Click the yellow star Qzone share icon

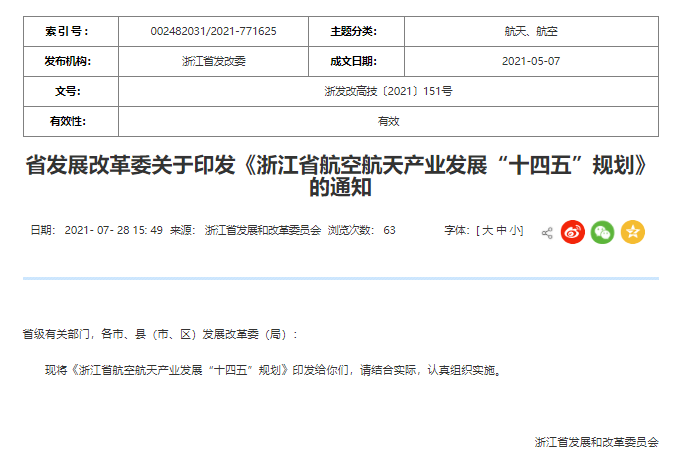[632, 232]
